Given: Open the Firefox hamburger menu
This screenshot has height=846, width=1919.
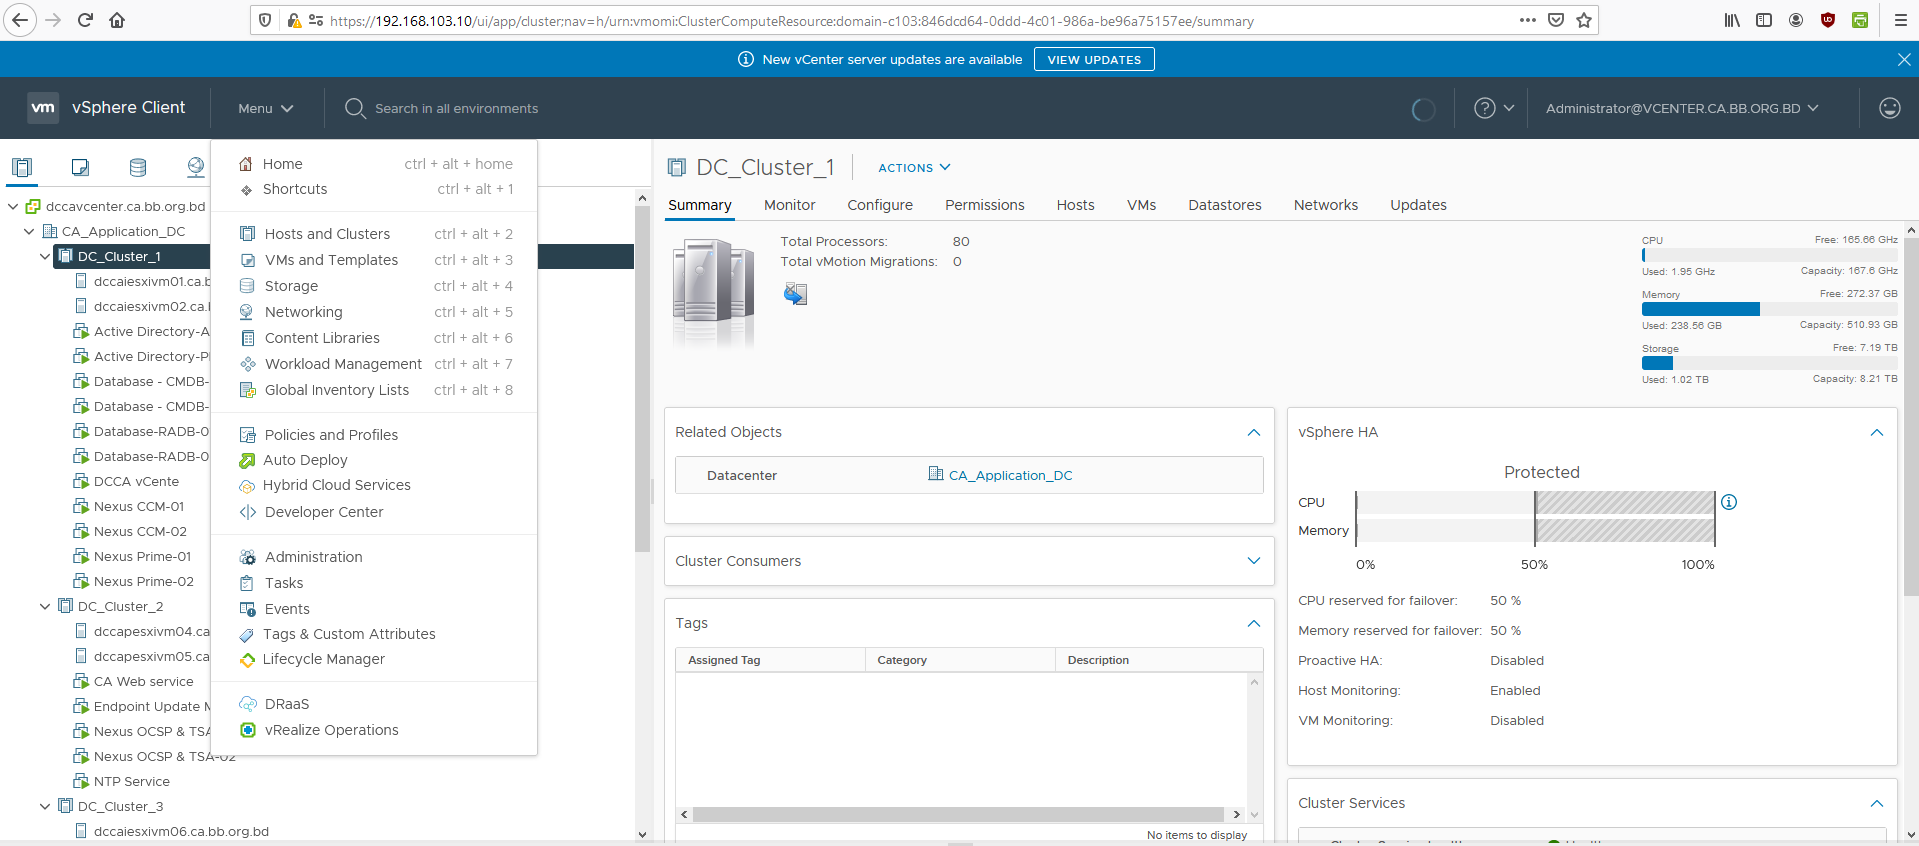Looking at the screenshot, I should tap(1901, 20).
